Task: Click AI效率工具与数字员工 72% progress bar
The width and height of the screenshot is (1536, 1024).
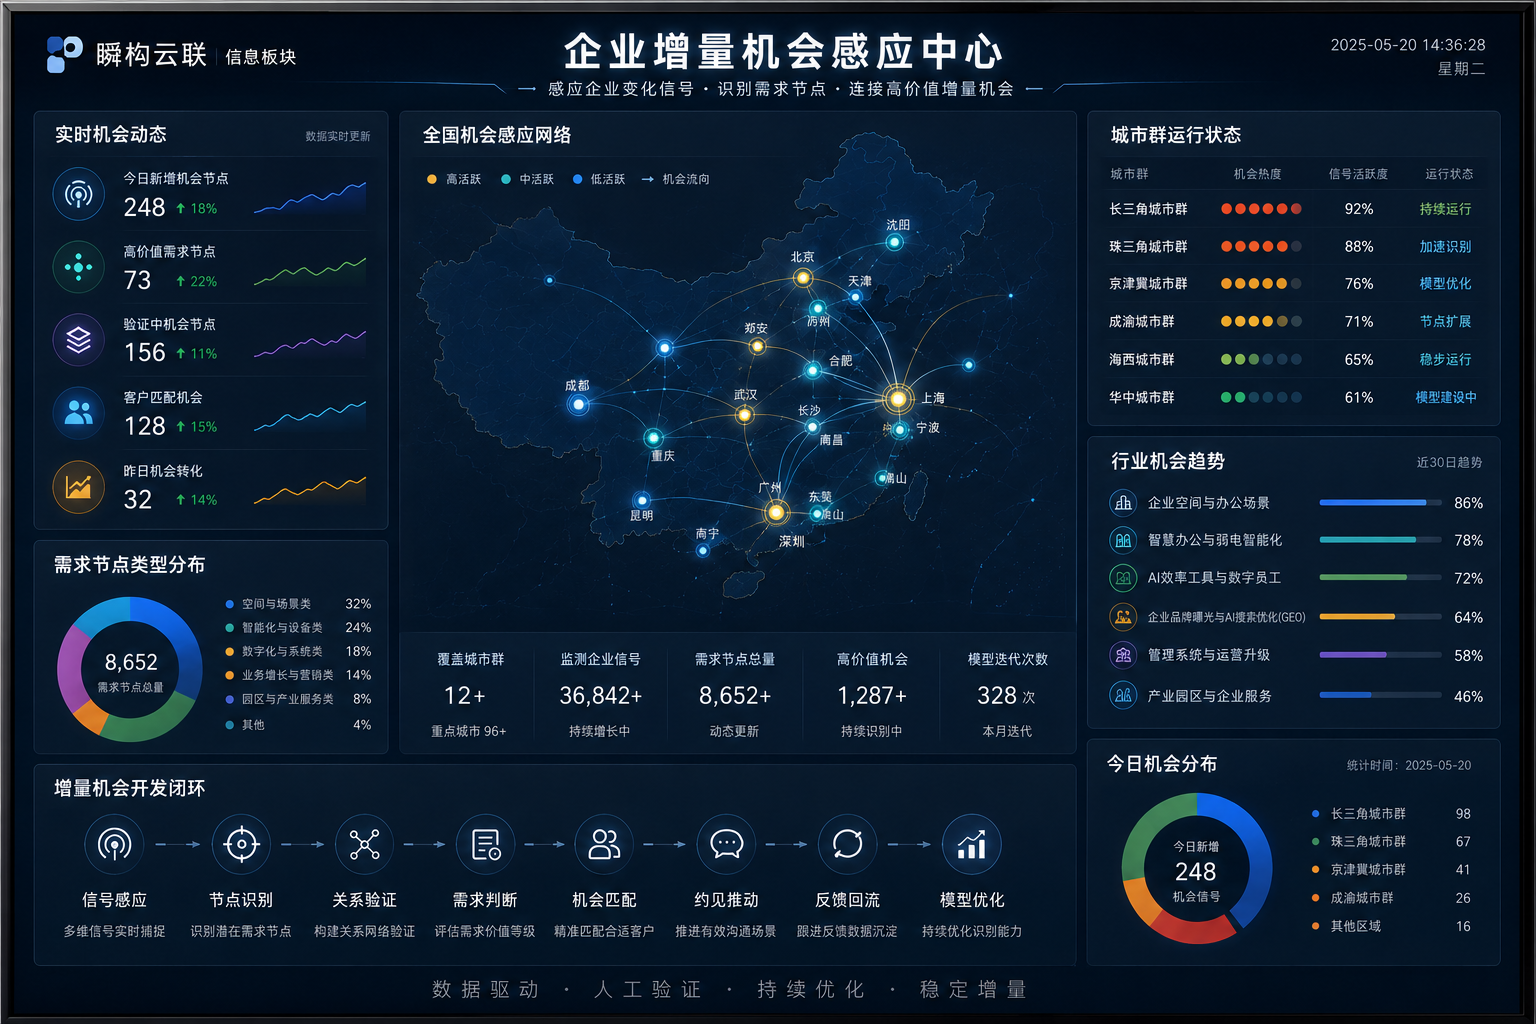Action: click(1380, 578)
